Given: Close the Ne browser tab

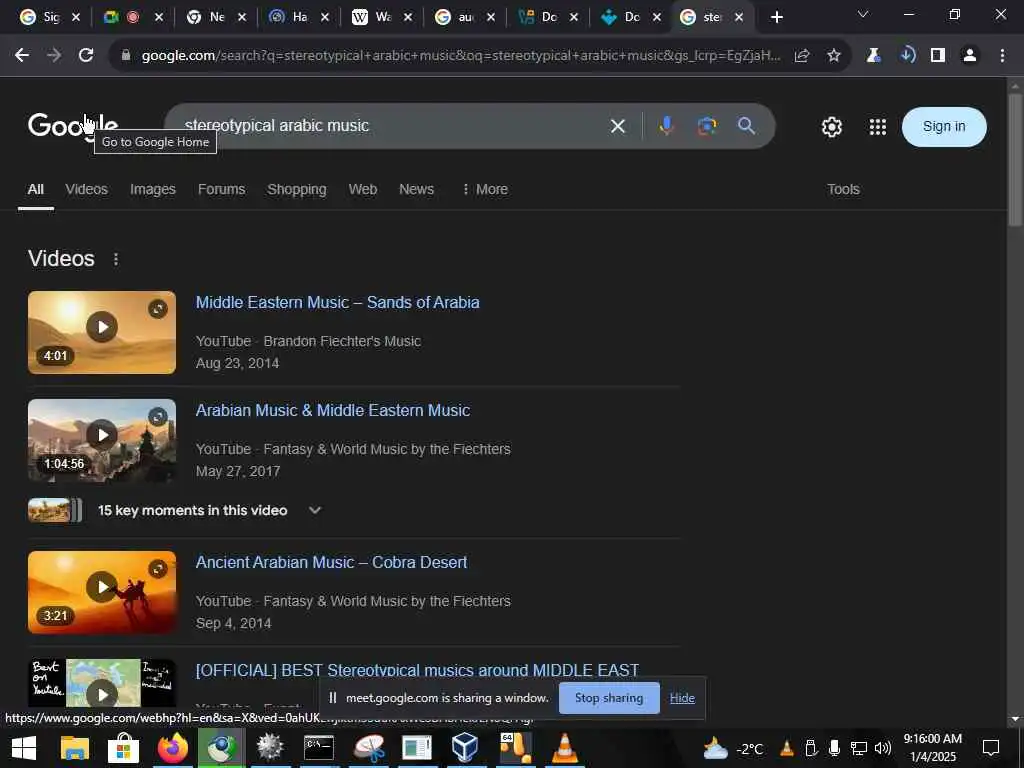Looking at the screenshot, I should [242, 18].
